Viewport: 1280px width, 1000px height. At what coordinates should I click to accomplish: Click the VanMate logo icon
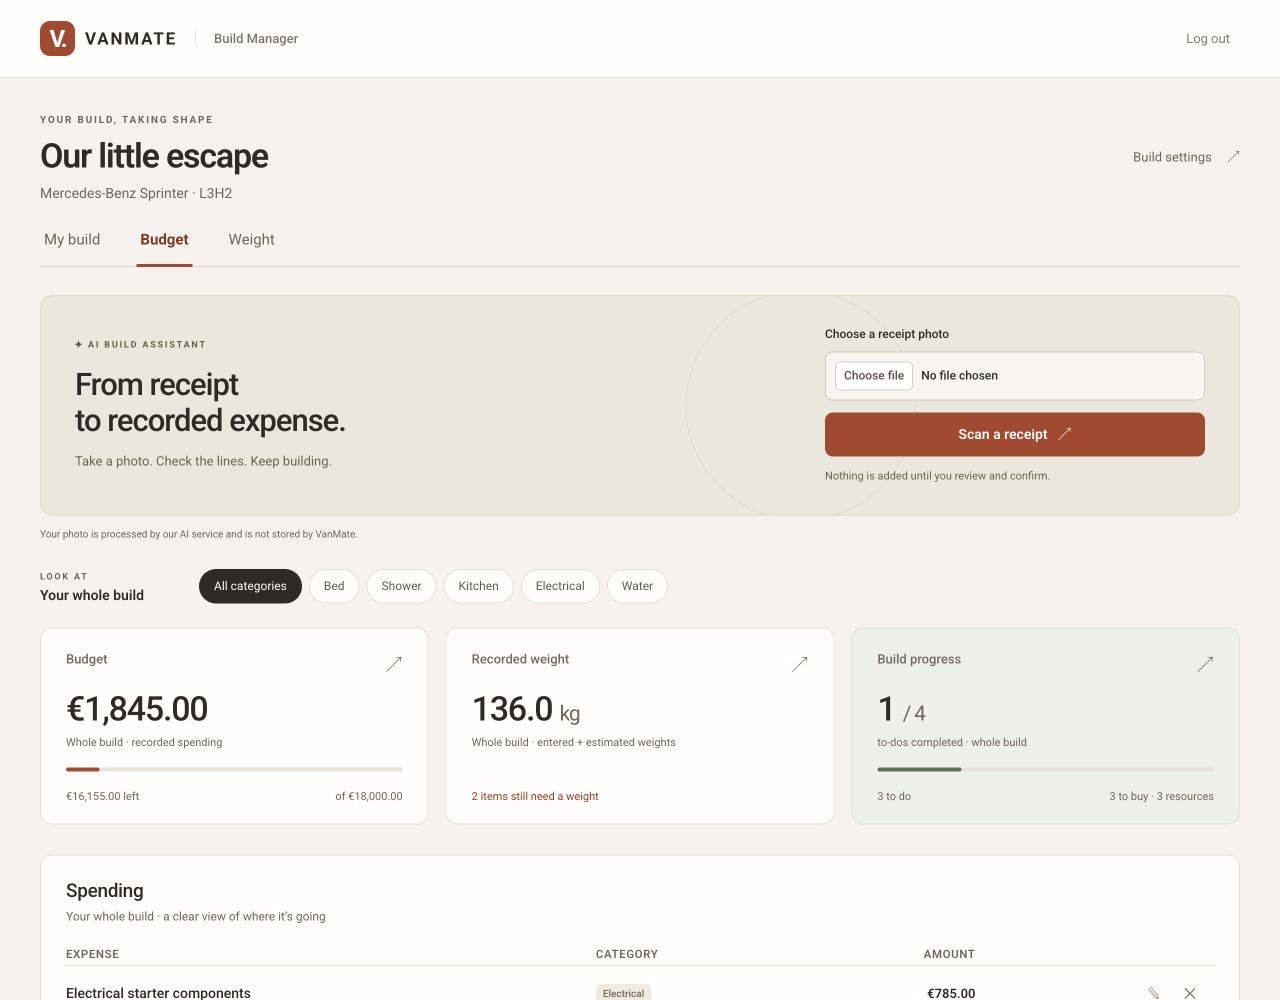tap(57, 38)
